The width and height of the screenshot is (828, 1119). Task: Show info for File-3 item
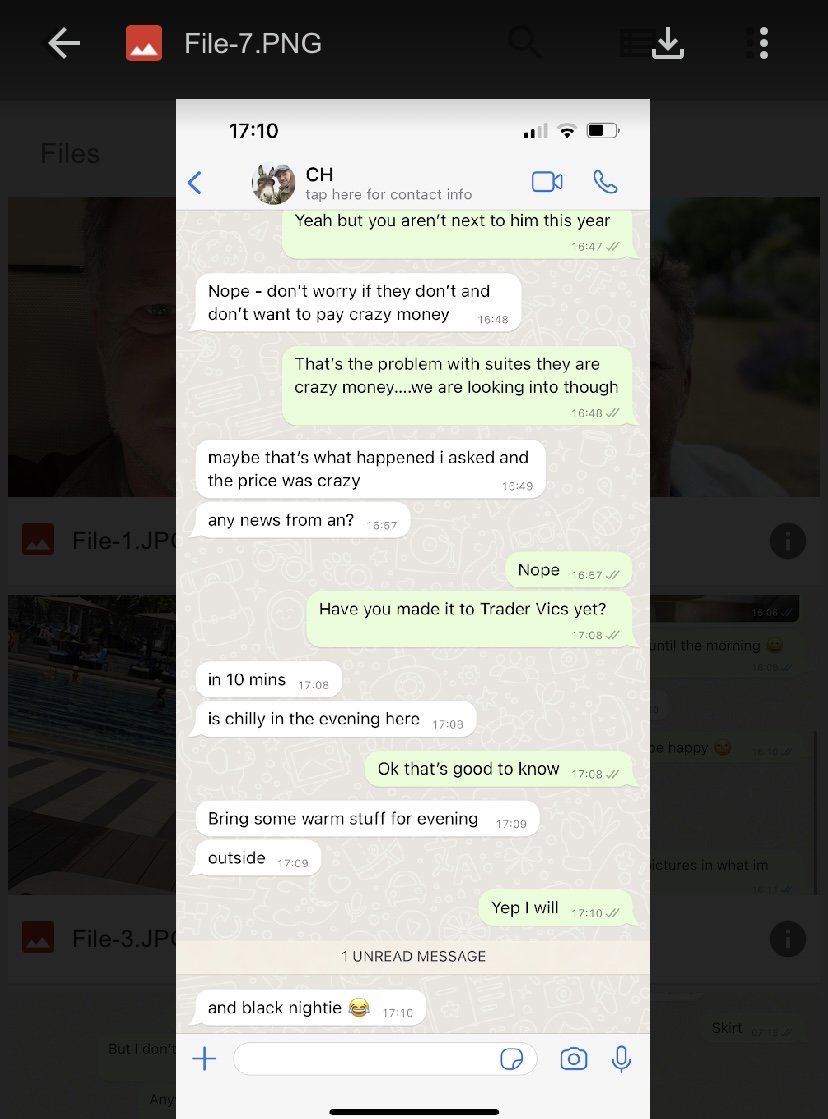(x=787, y=939)
